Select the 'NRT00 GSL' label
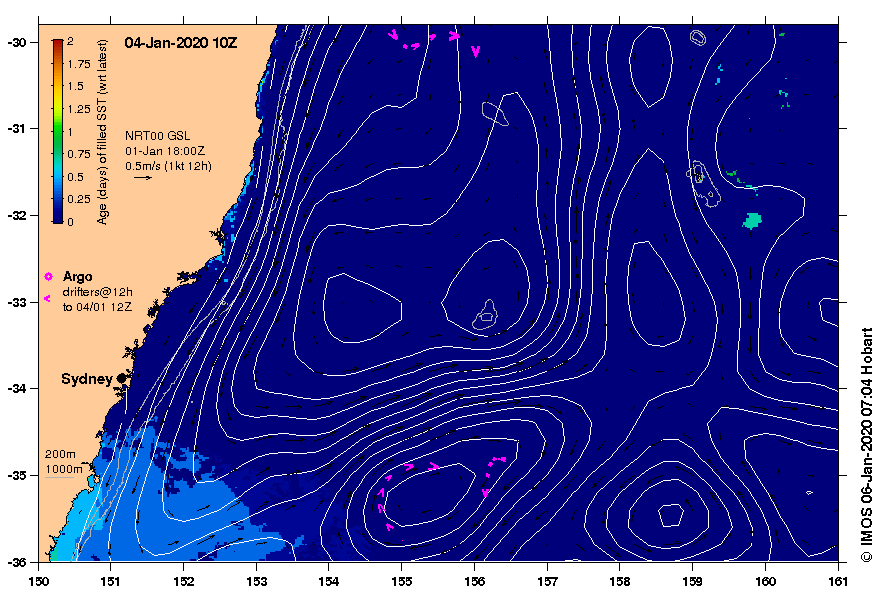This screenshot has width=879, height=600. [x=158, y=136]
